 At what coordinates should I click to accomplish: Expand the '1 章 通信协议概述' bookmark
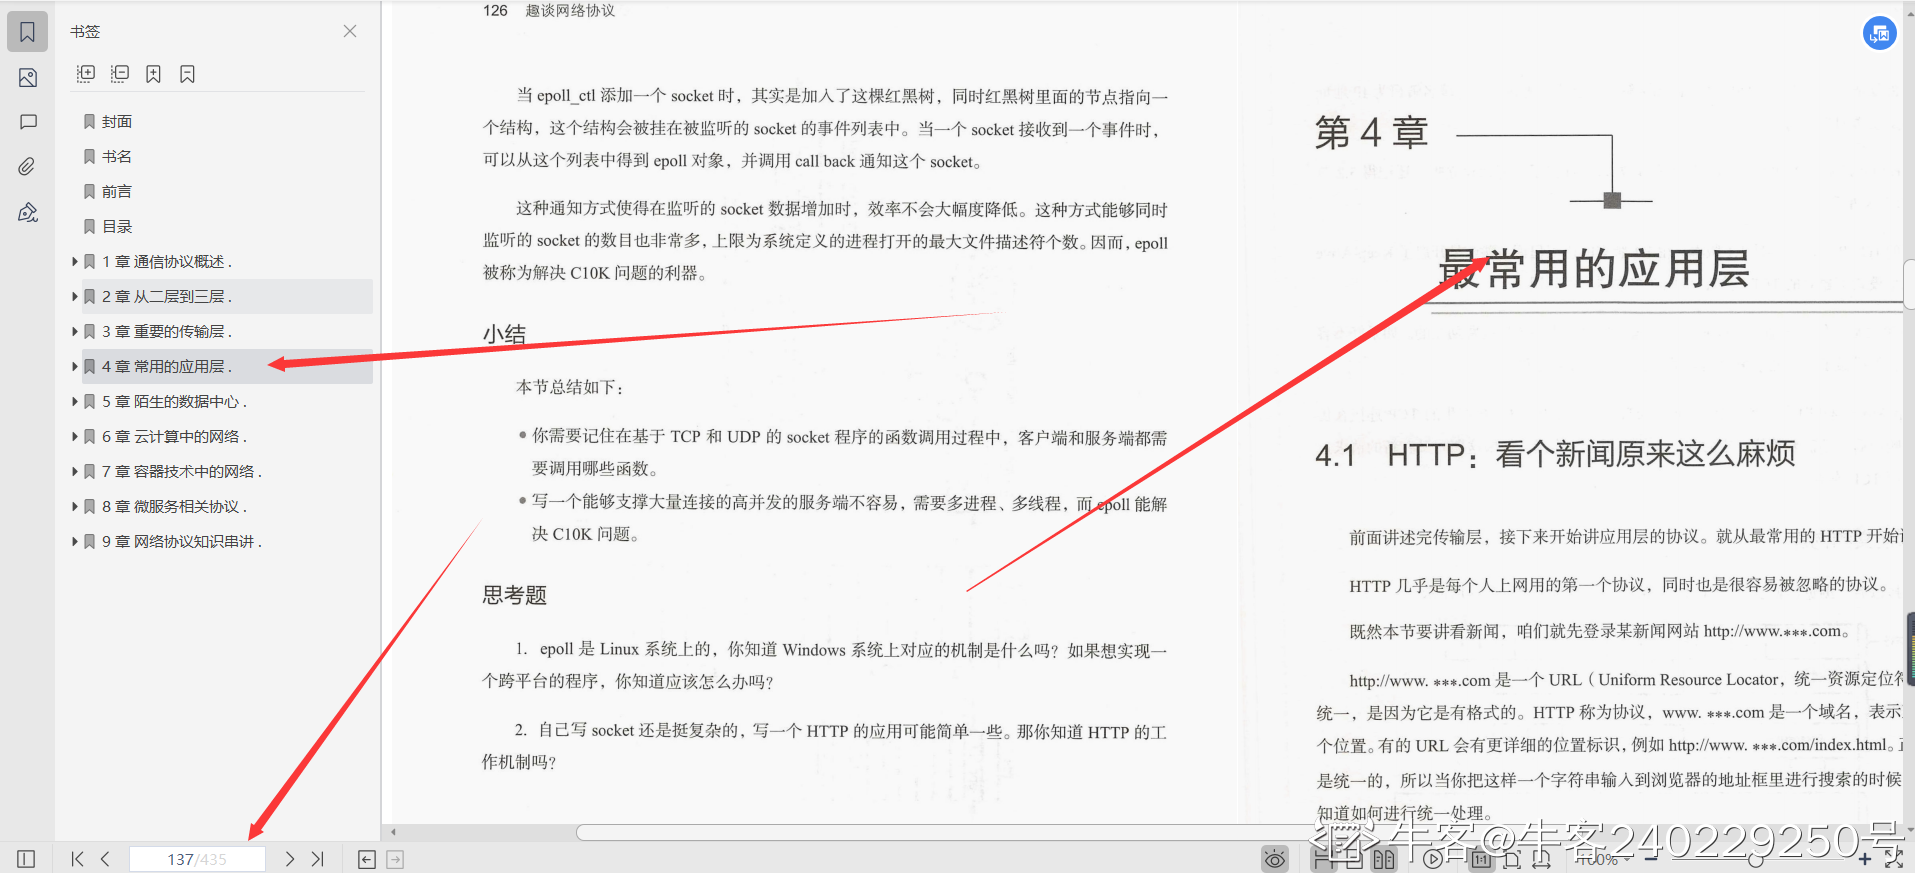(75, 262)
